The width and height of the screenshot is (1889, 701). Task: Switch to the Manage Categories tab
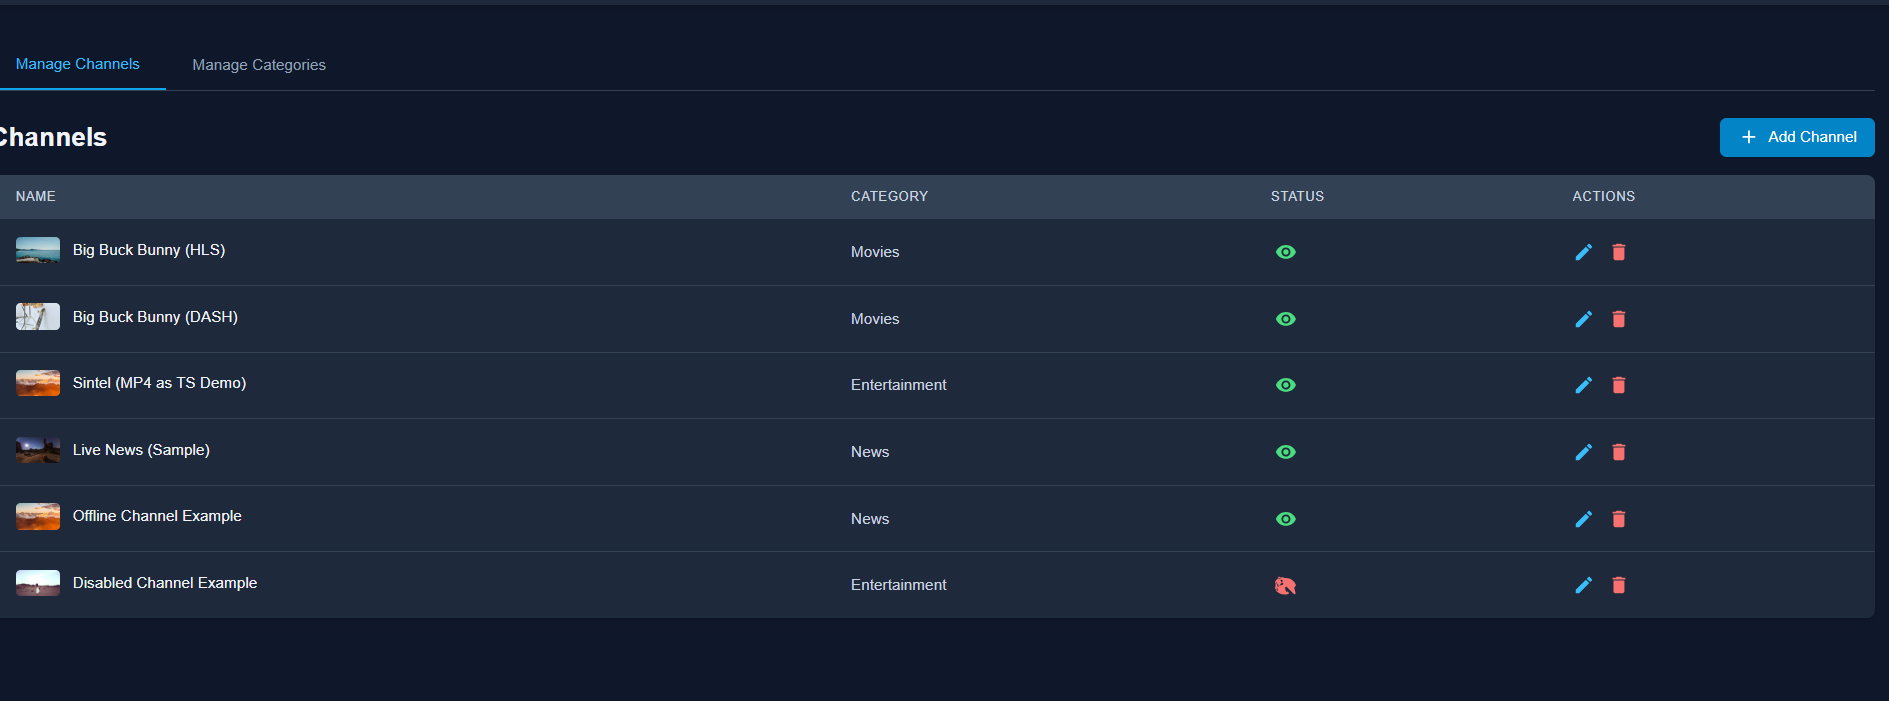point(259,65)
